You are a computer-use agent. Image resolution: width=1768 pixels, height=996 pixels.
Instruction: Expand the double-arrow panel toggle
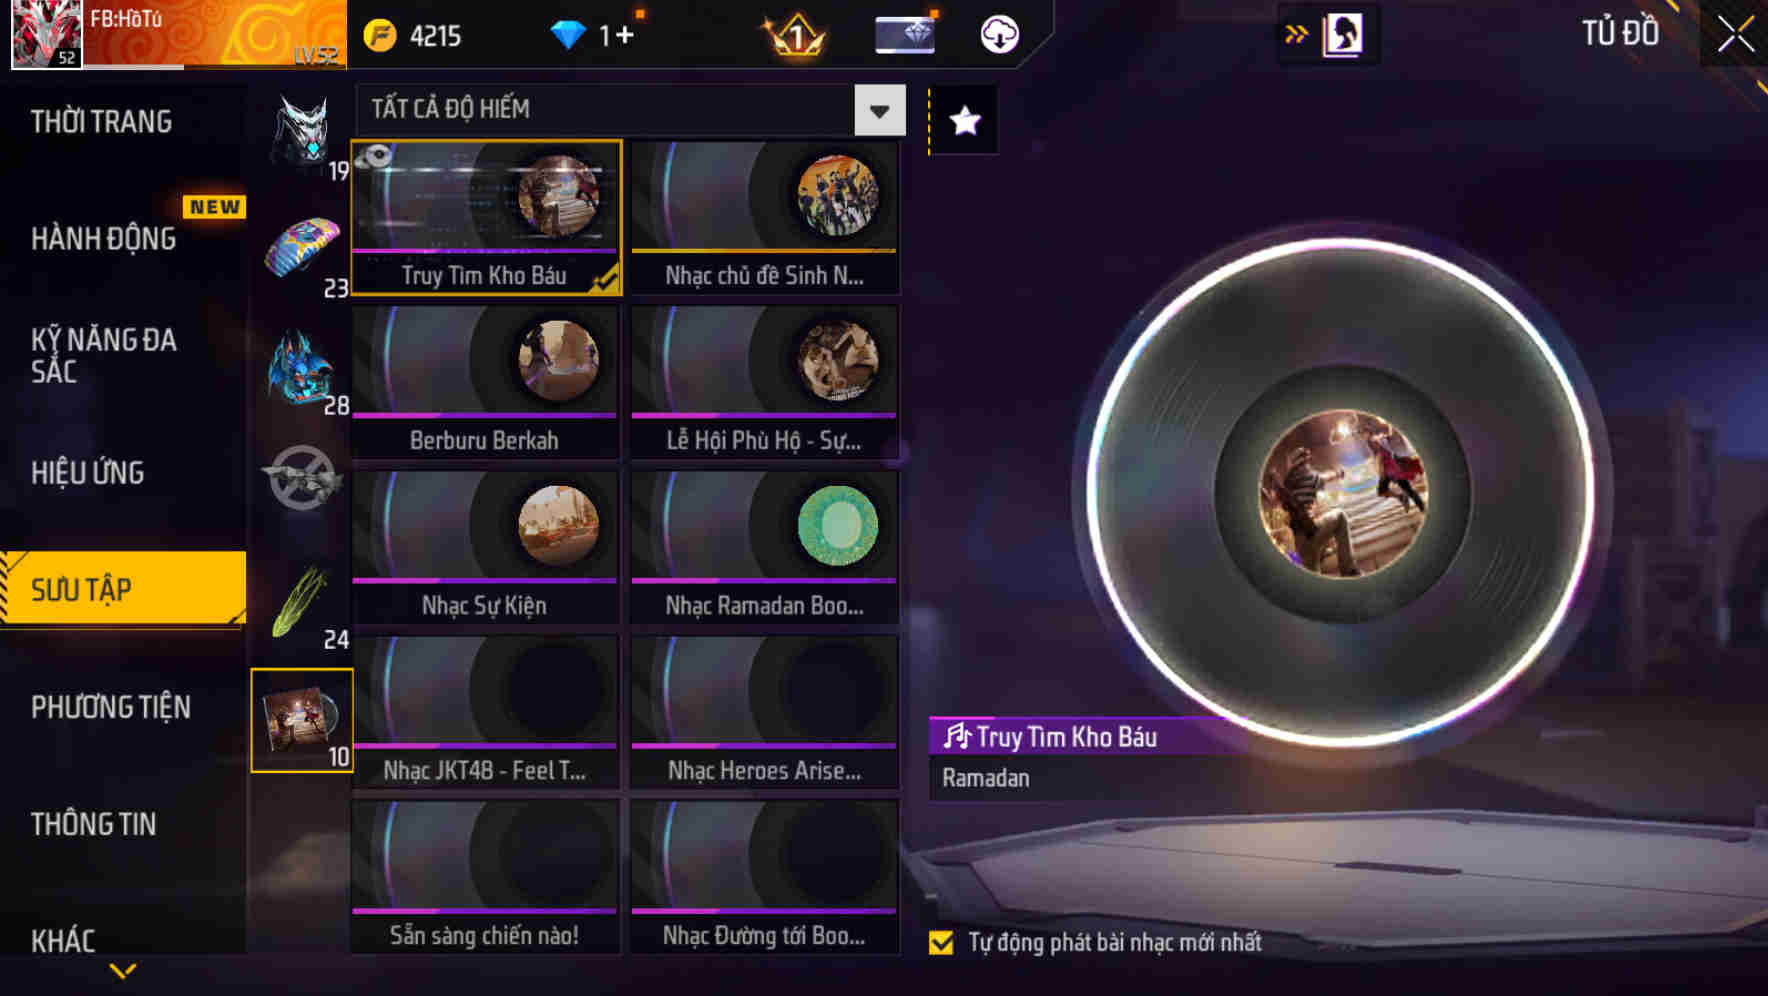point(1296,35)
